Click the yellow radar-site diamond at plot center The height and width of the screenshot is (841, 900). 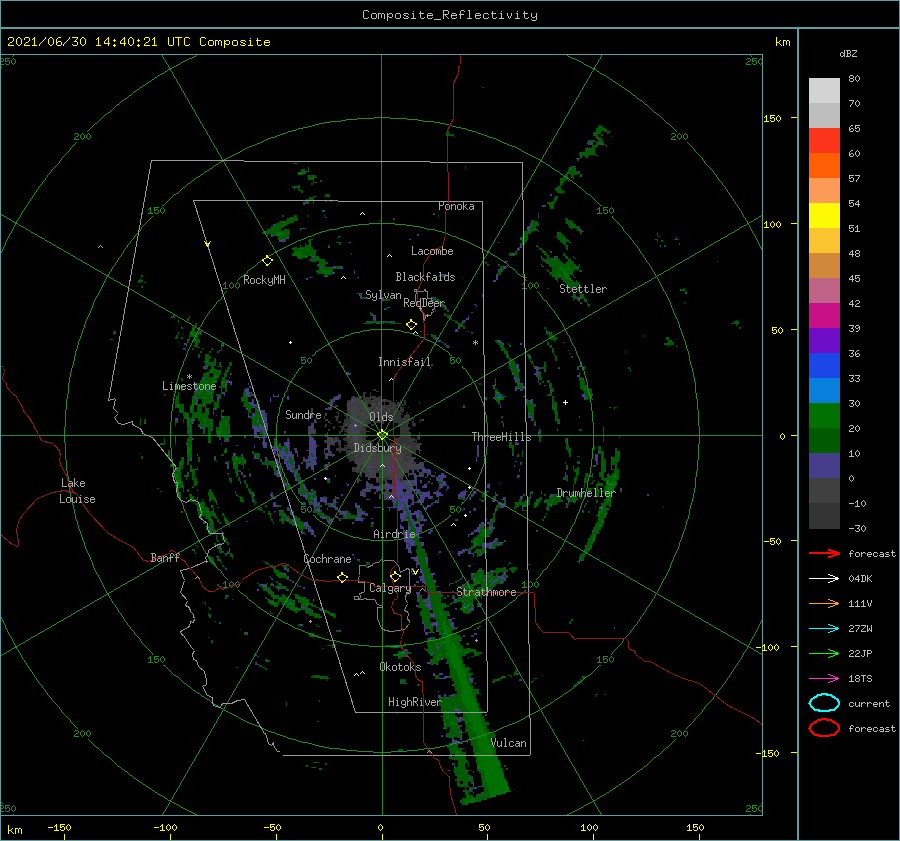tap(382, 435)
